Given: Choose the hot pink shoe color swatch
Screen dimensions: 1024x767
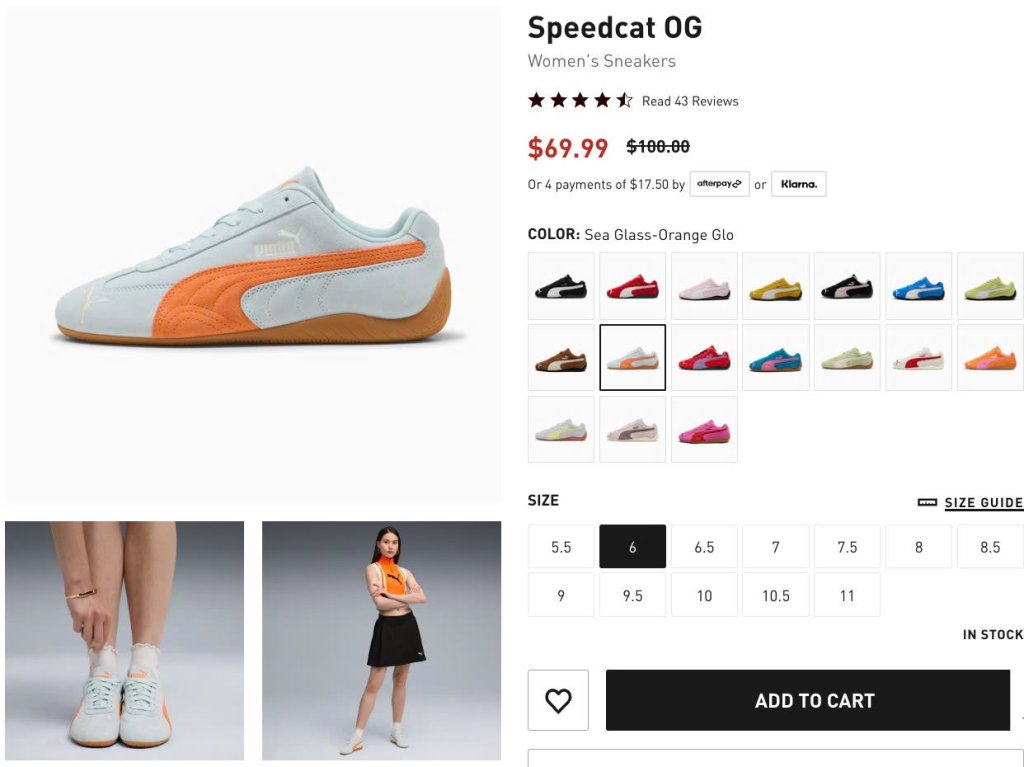Looking at the screenshot, I should pyautogui.click(x=704, y=430).
